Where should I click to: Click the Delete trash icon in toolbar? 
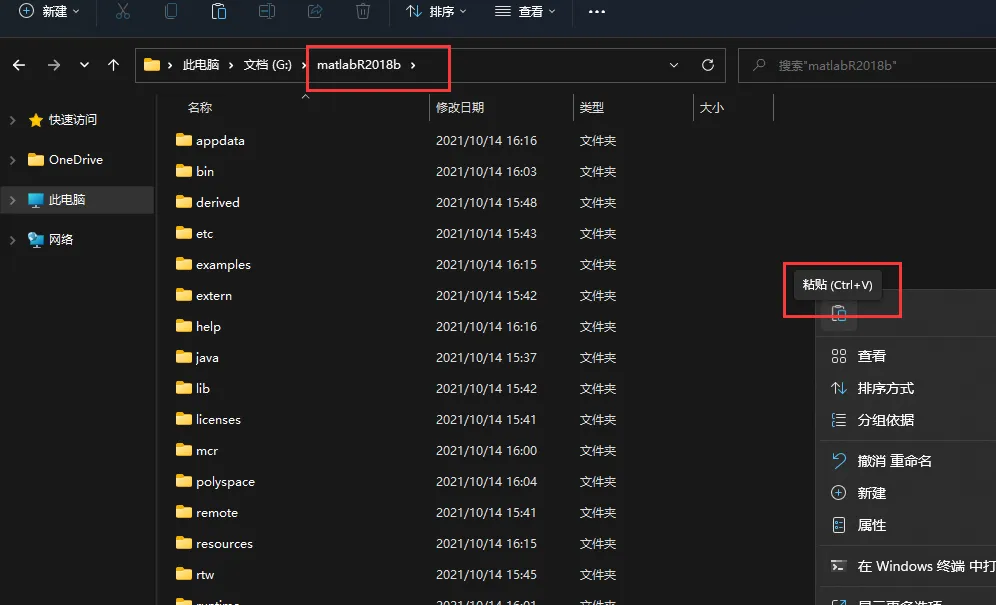coord(363,11)
